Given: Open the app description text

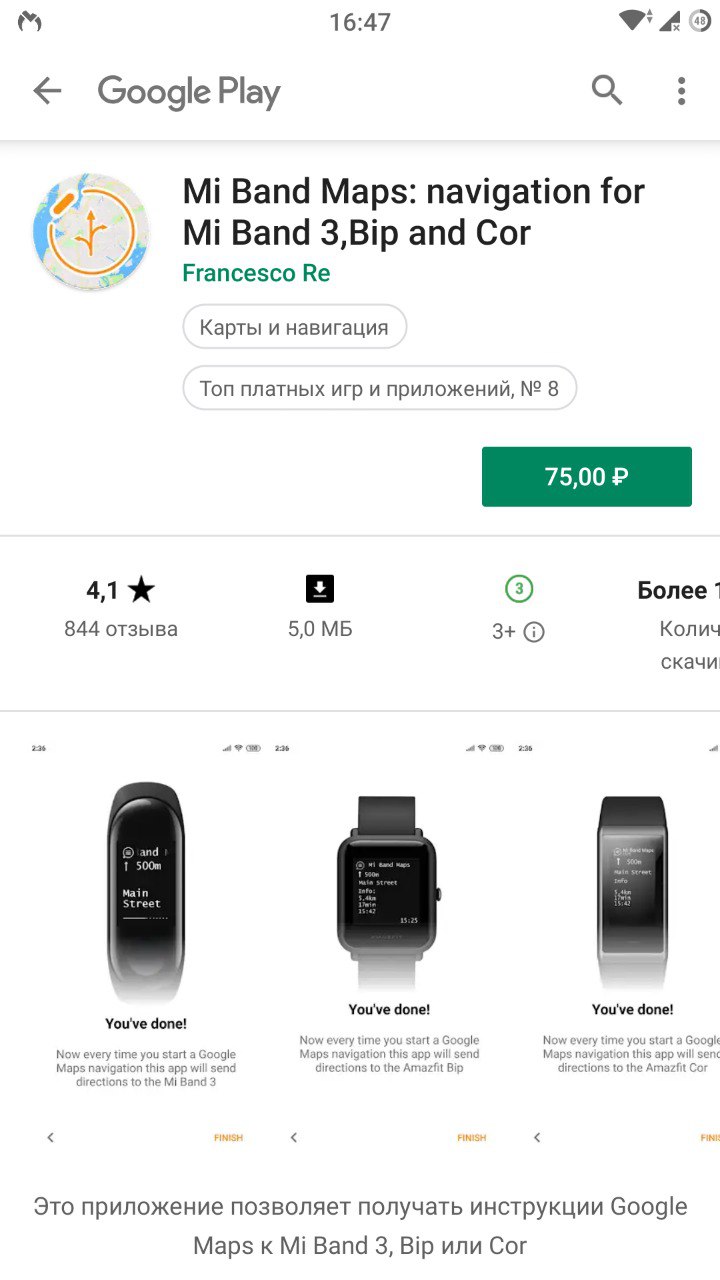Looking at the screenshot, I should pos(360,1226).
